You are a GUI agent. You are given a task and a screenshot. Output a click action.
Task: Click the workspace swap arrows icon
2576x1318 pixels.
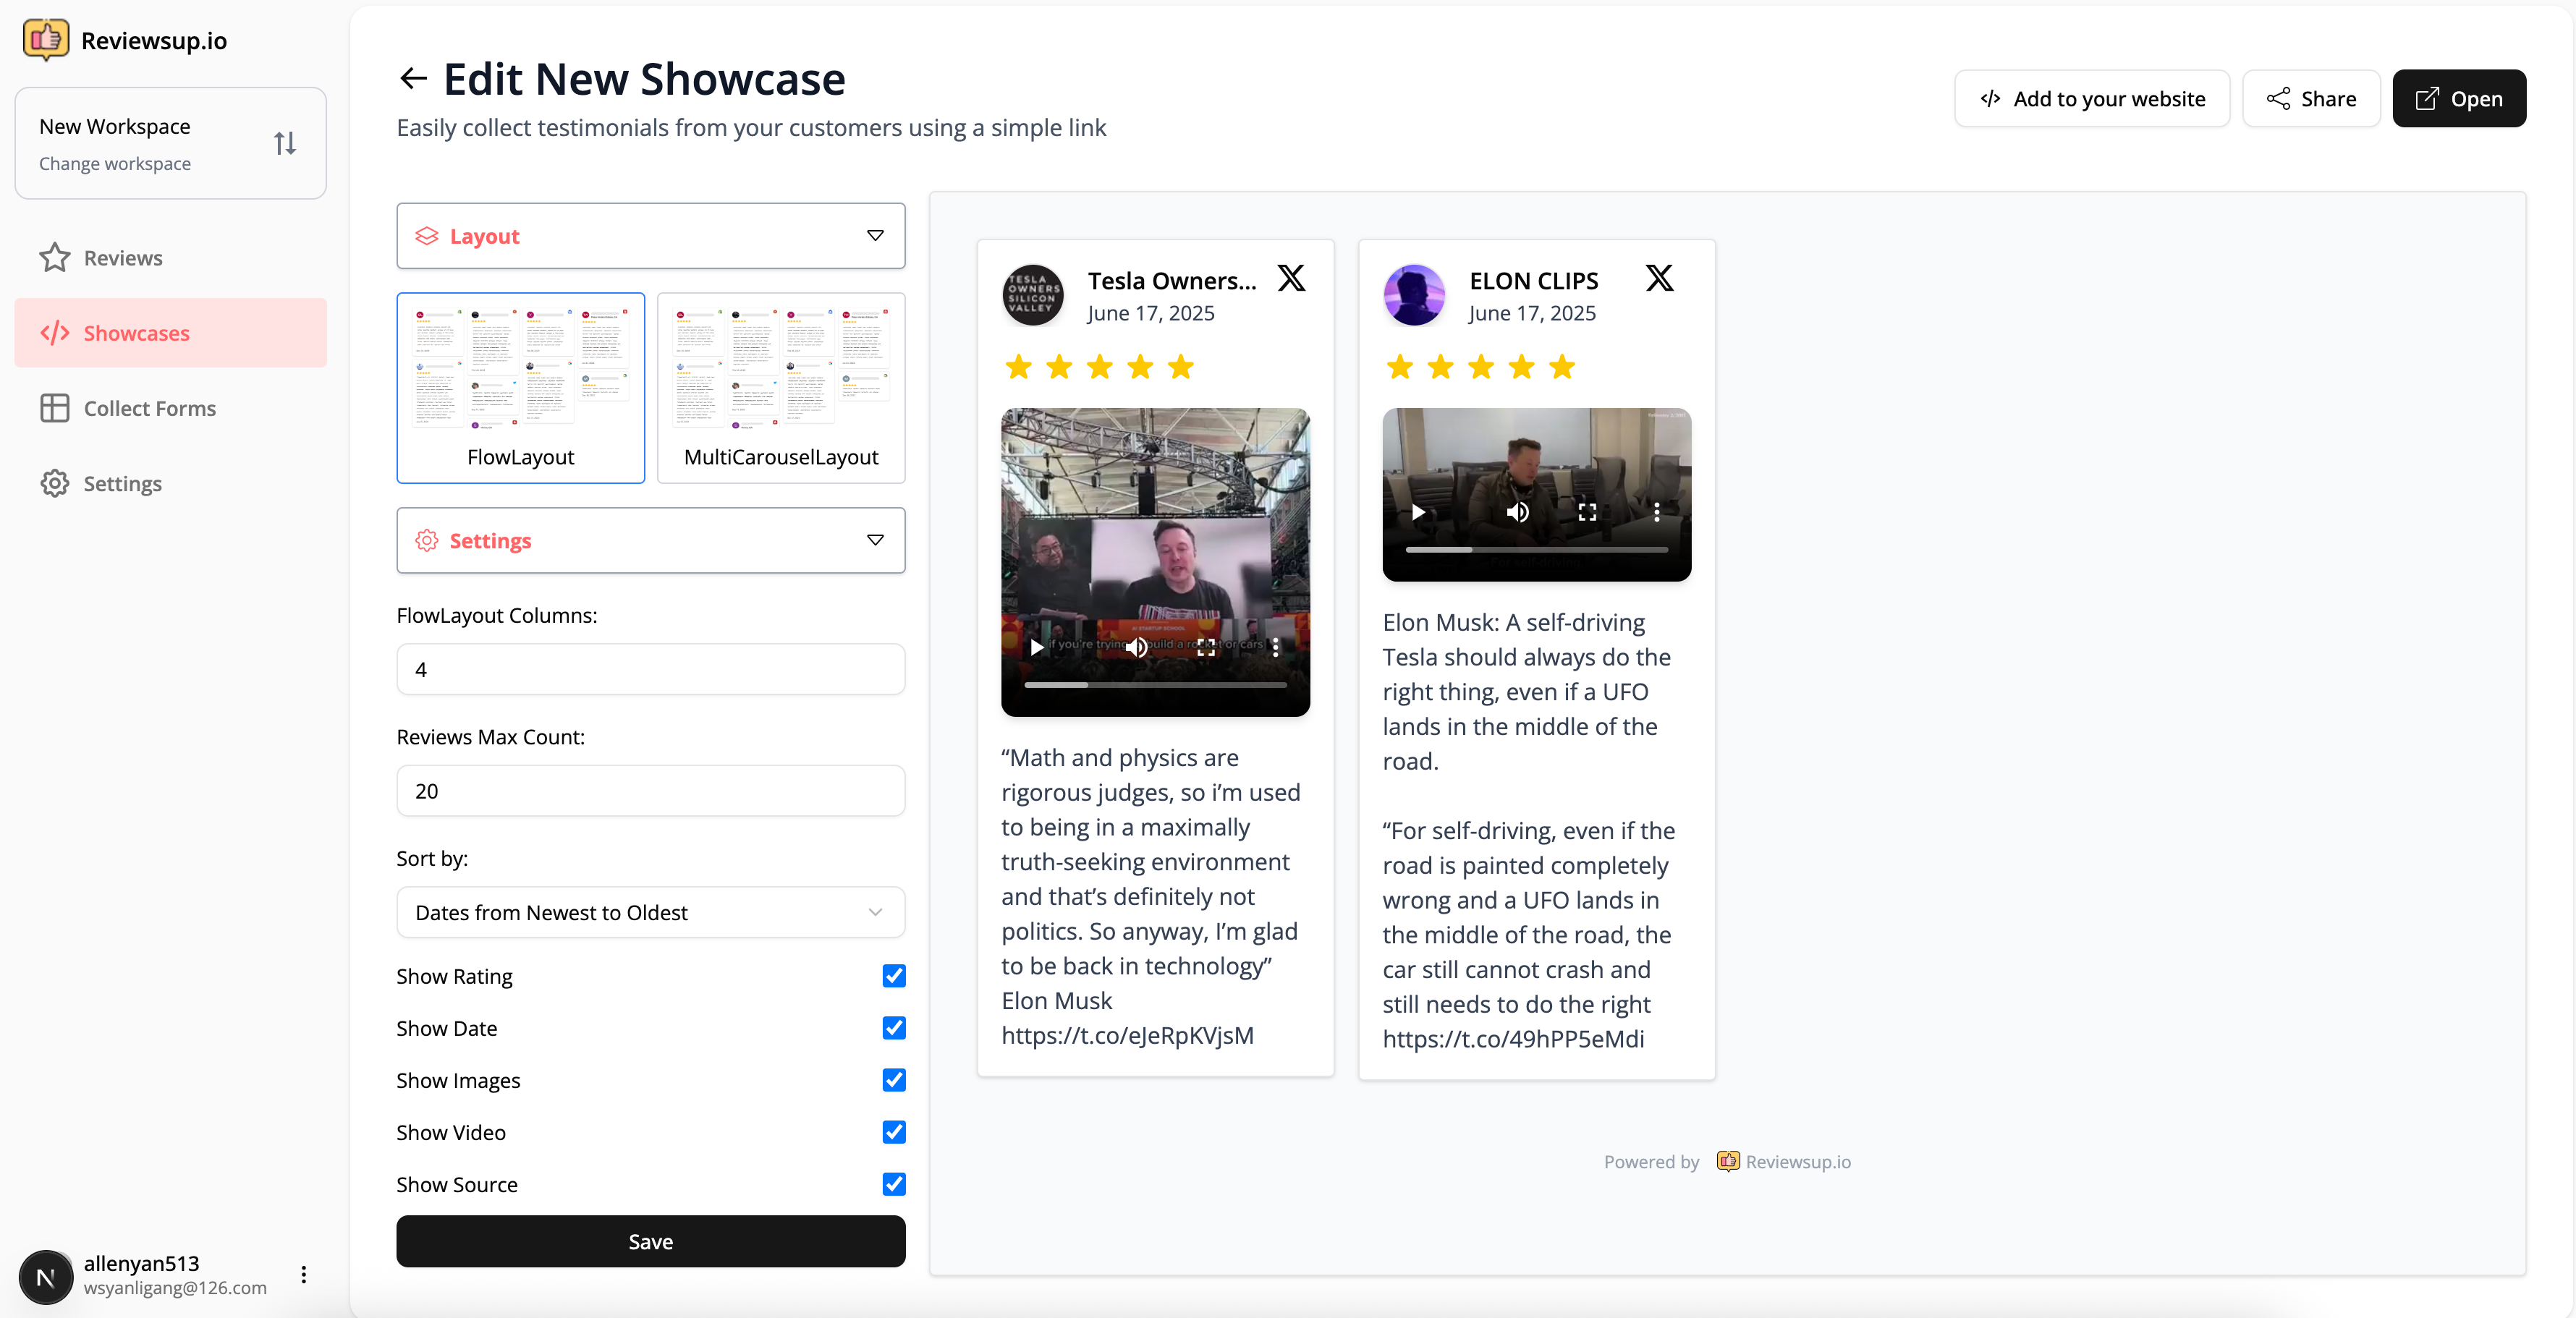tap(284, 143)
